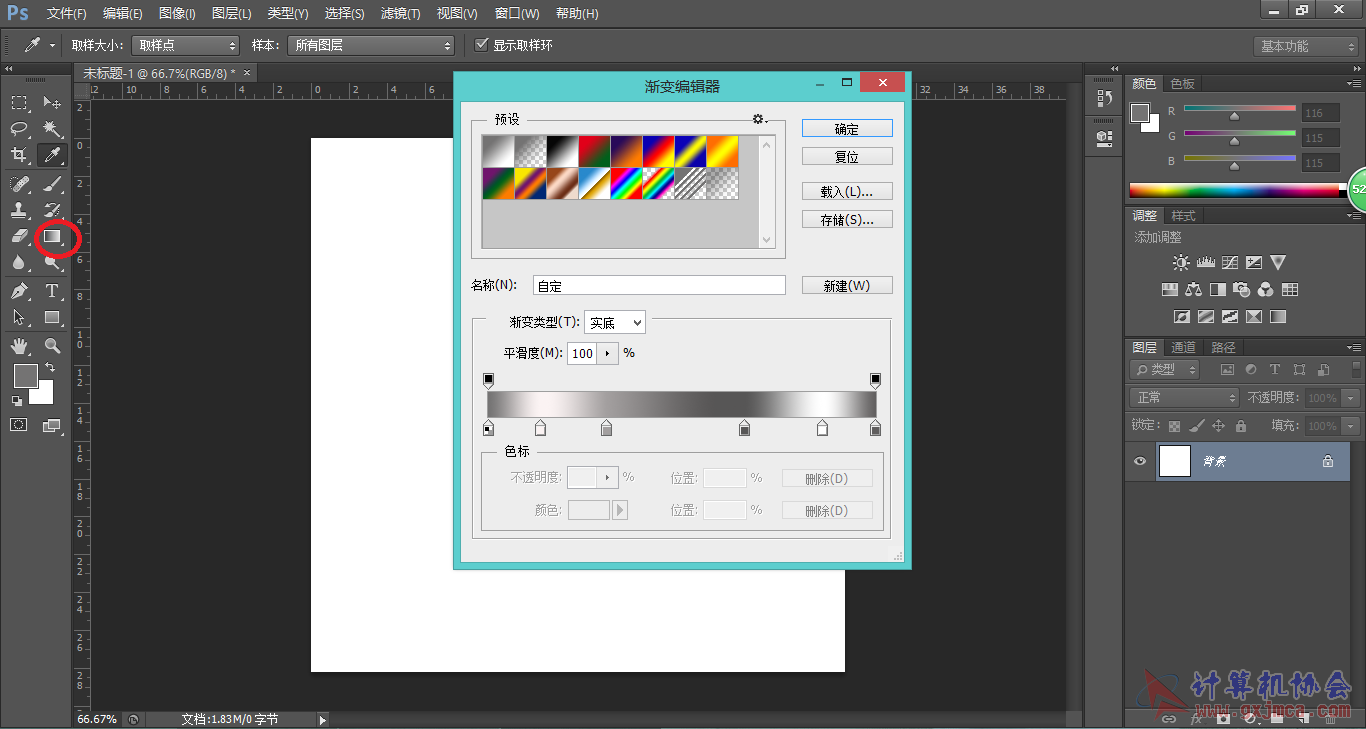Open the workspace switcher dropdown
The width and height of the screenshot is (1366, 729).
point(1307,46)
